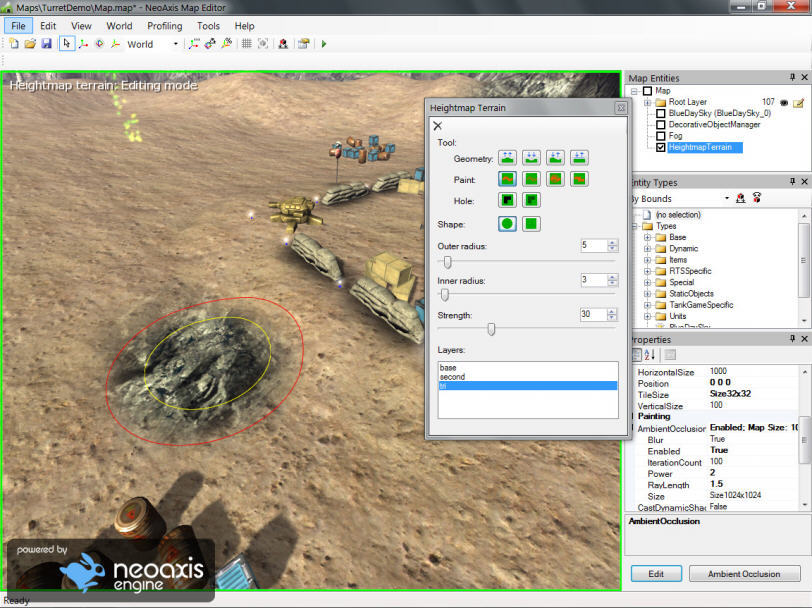Screen dimensions: 812x608
Task: Open the By Bounds dropdown
Action: pyautogui.click(x=727, y=198)
